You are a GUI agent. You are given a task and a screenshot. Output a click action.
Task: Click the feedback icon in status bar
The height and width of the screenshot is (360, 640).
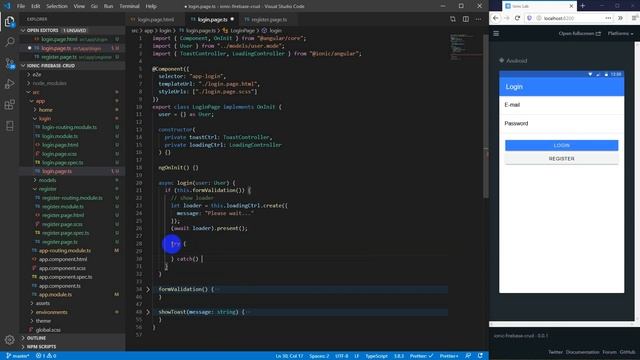point(468,356)
